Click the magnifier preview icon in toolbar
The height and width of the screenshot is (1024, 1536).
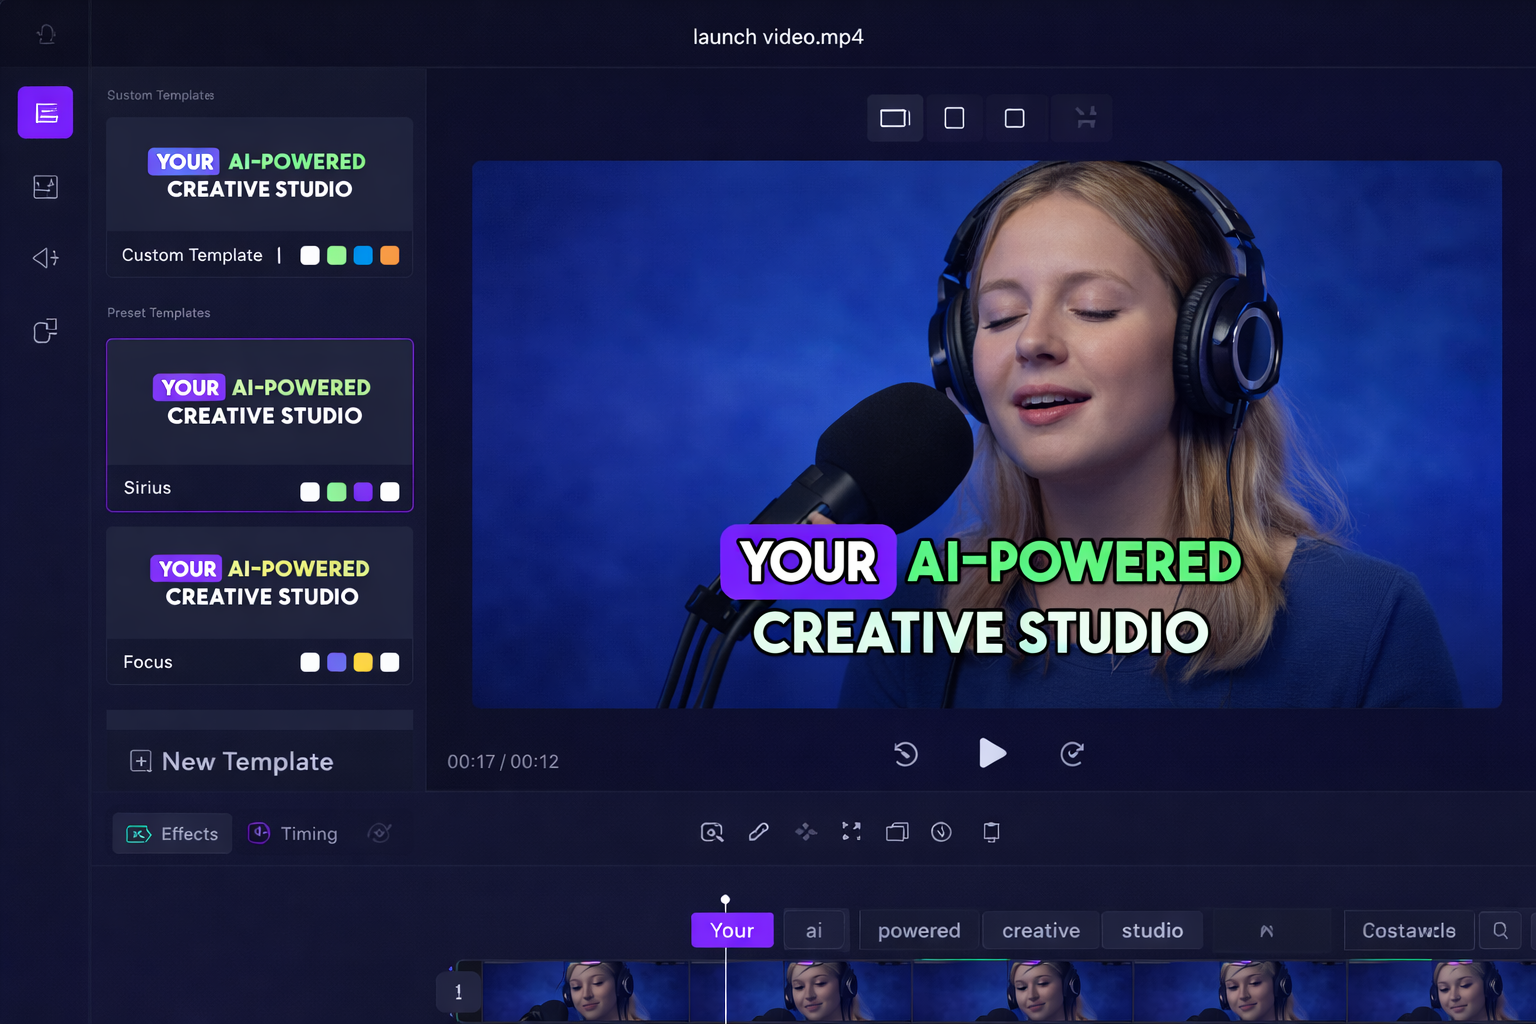712,832
